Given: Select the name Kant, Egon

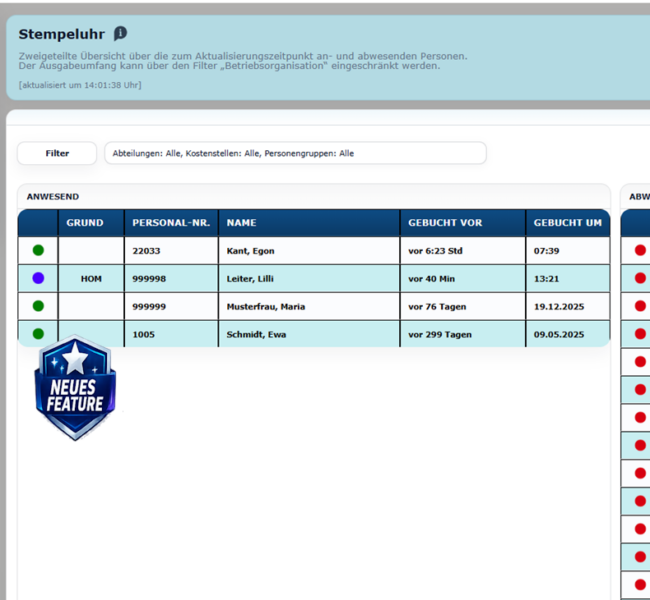Looking at the screenshot, I should point(250,251).
